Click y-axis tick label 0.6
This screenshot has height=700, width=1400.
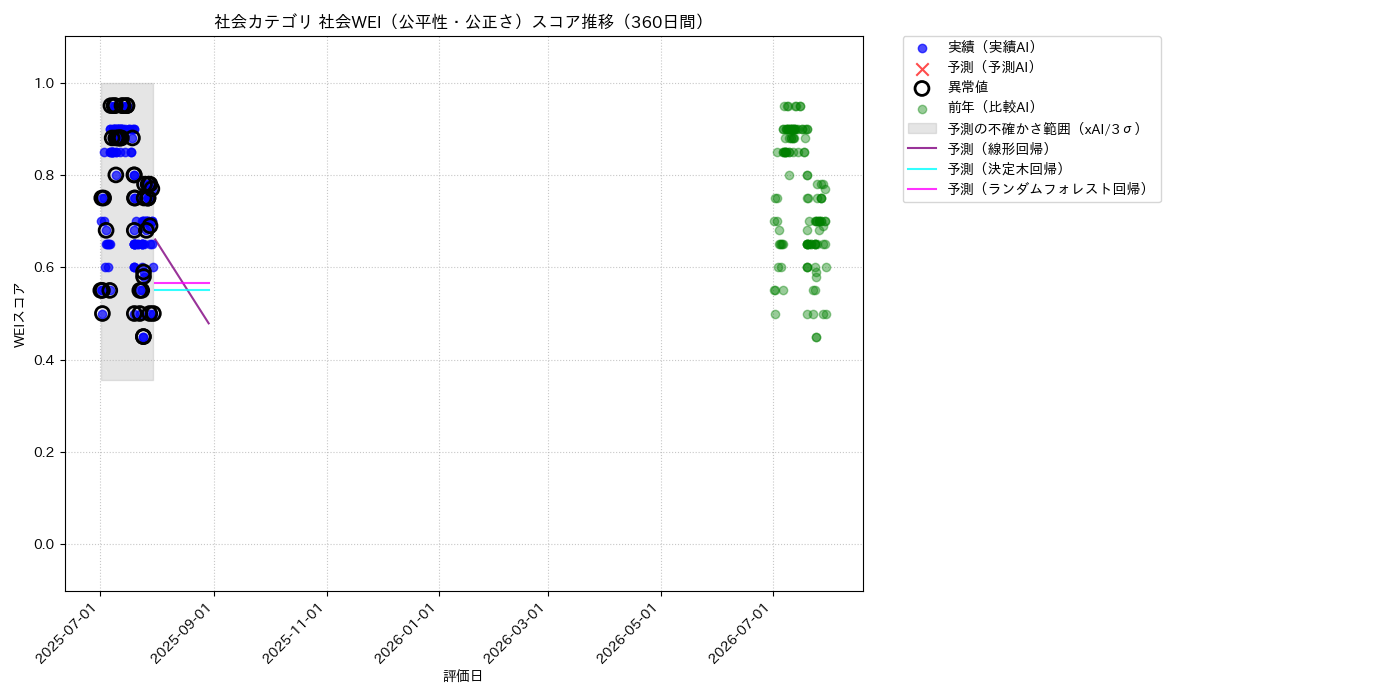pyautogui.click(x=46, y=267)
